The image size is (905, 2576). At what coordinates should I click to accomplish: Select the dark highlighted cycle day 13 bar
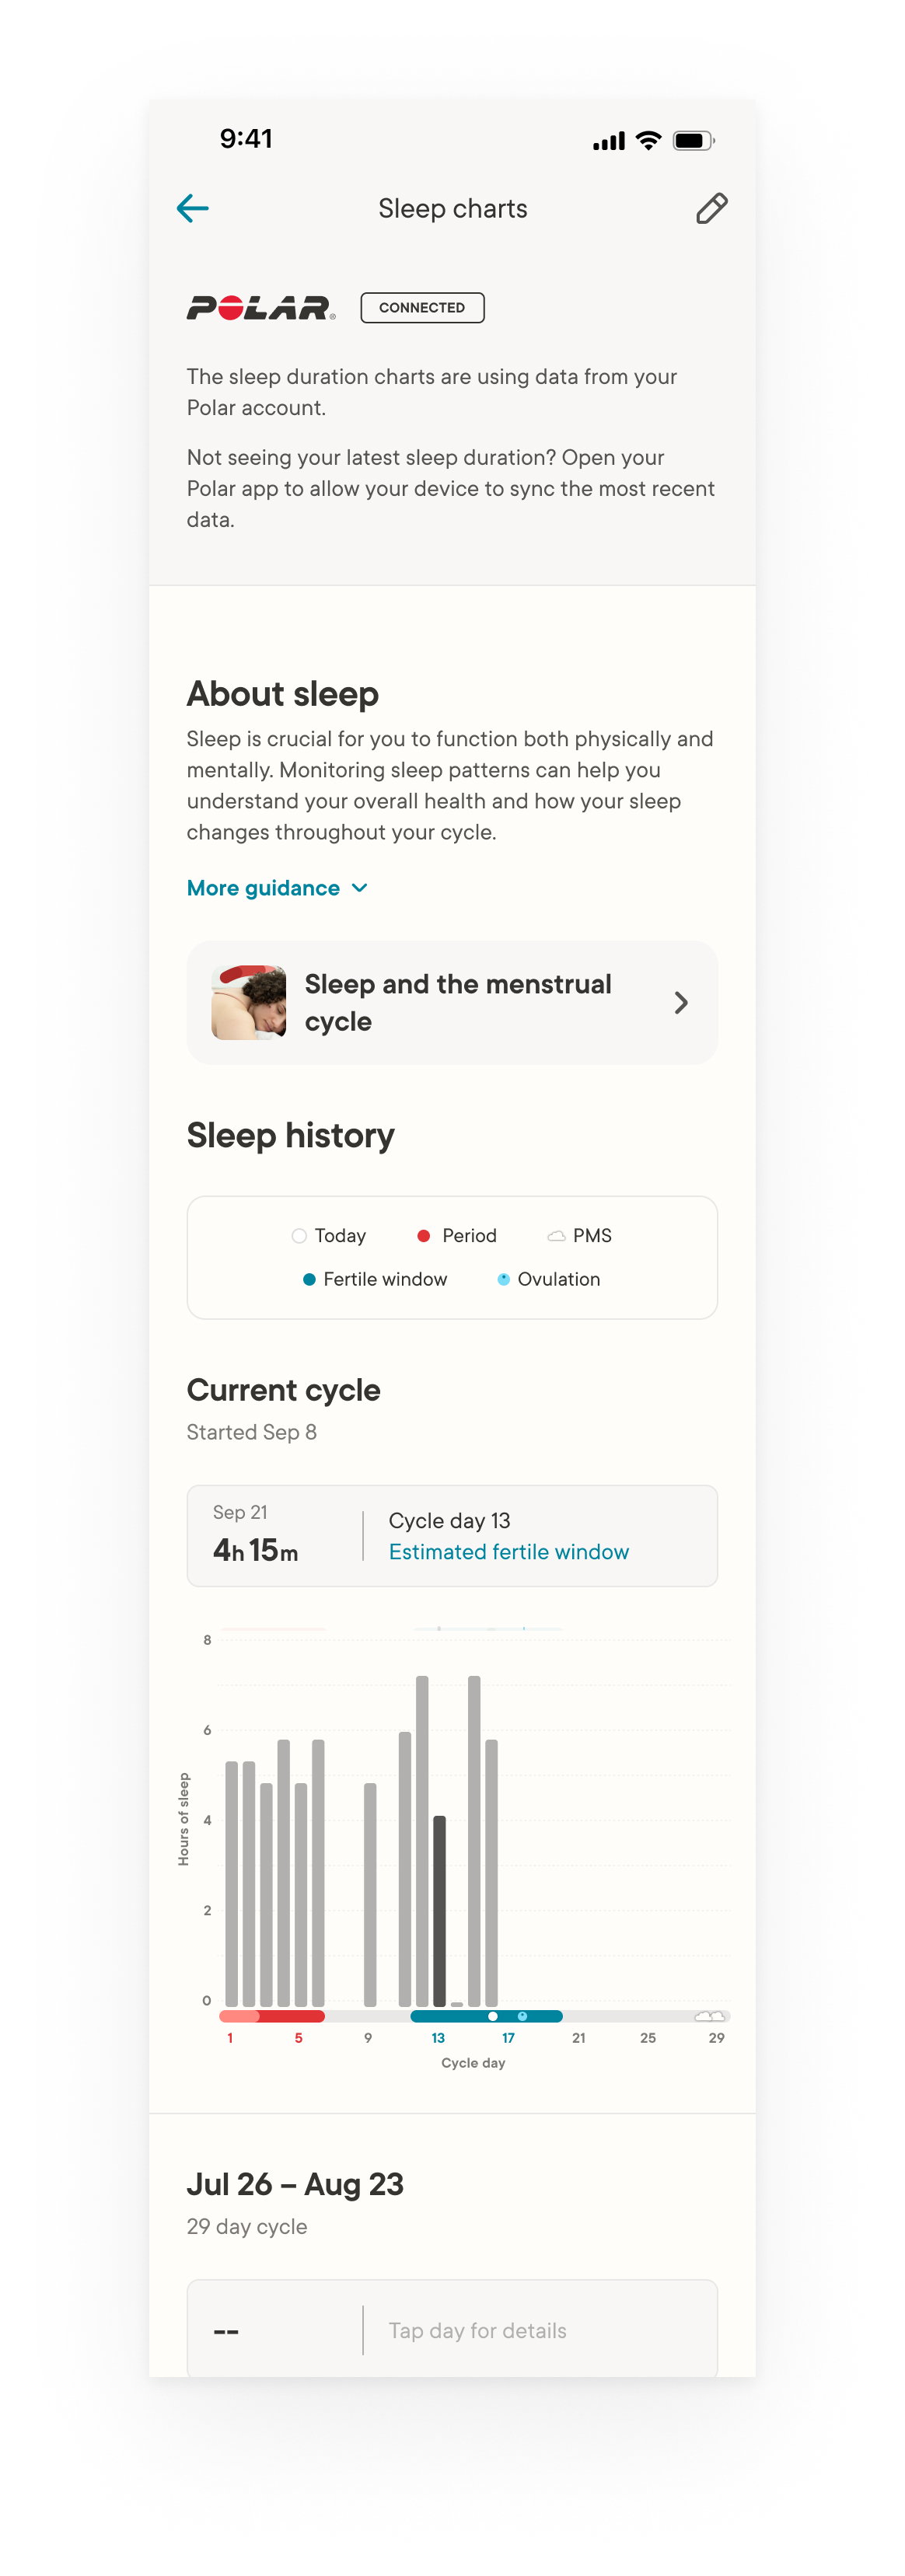439,1910
